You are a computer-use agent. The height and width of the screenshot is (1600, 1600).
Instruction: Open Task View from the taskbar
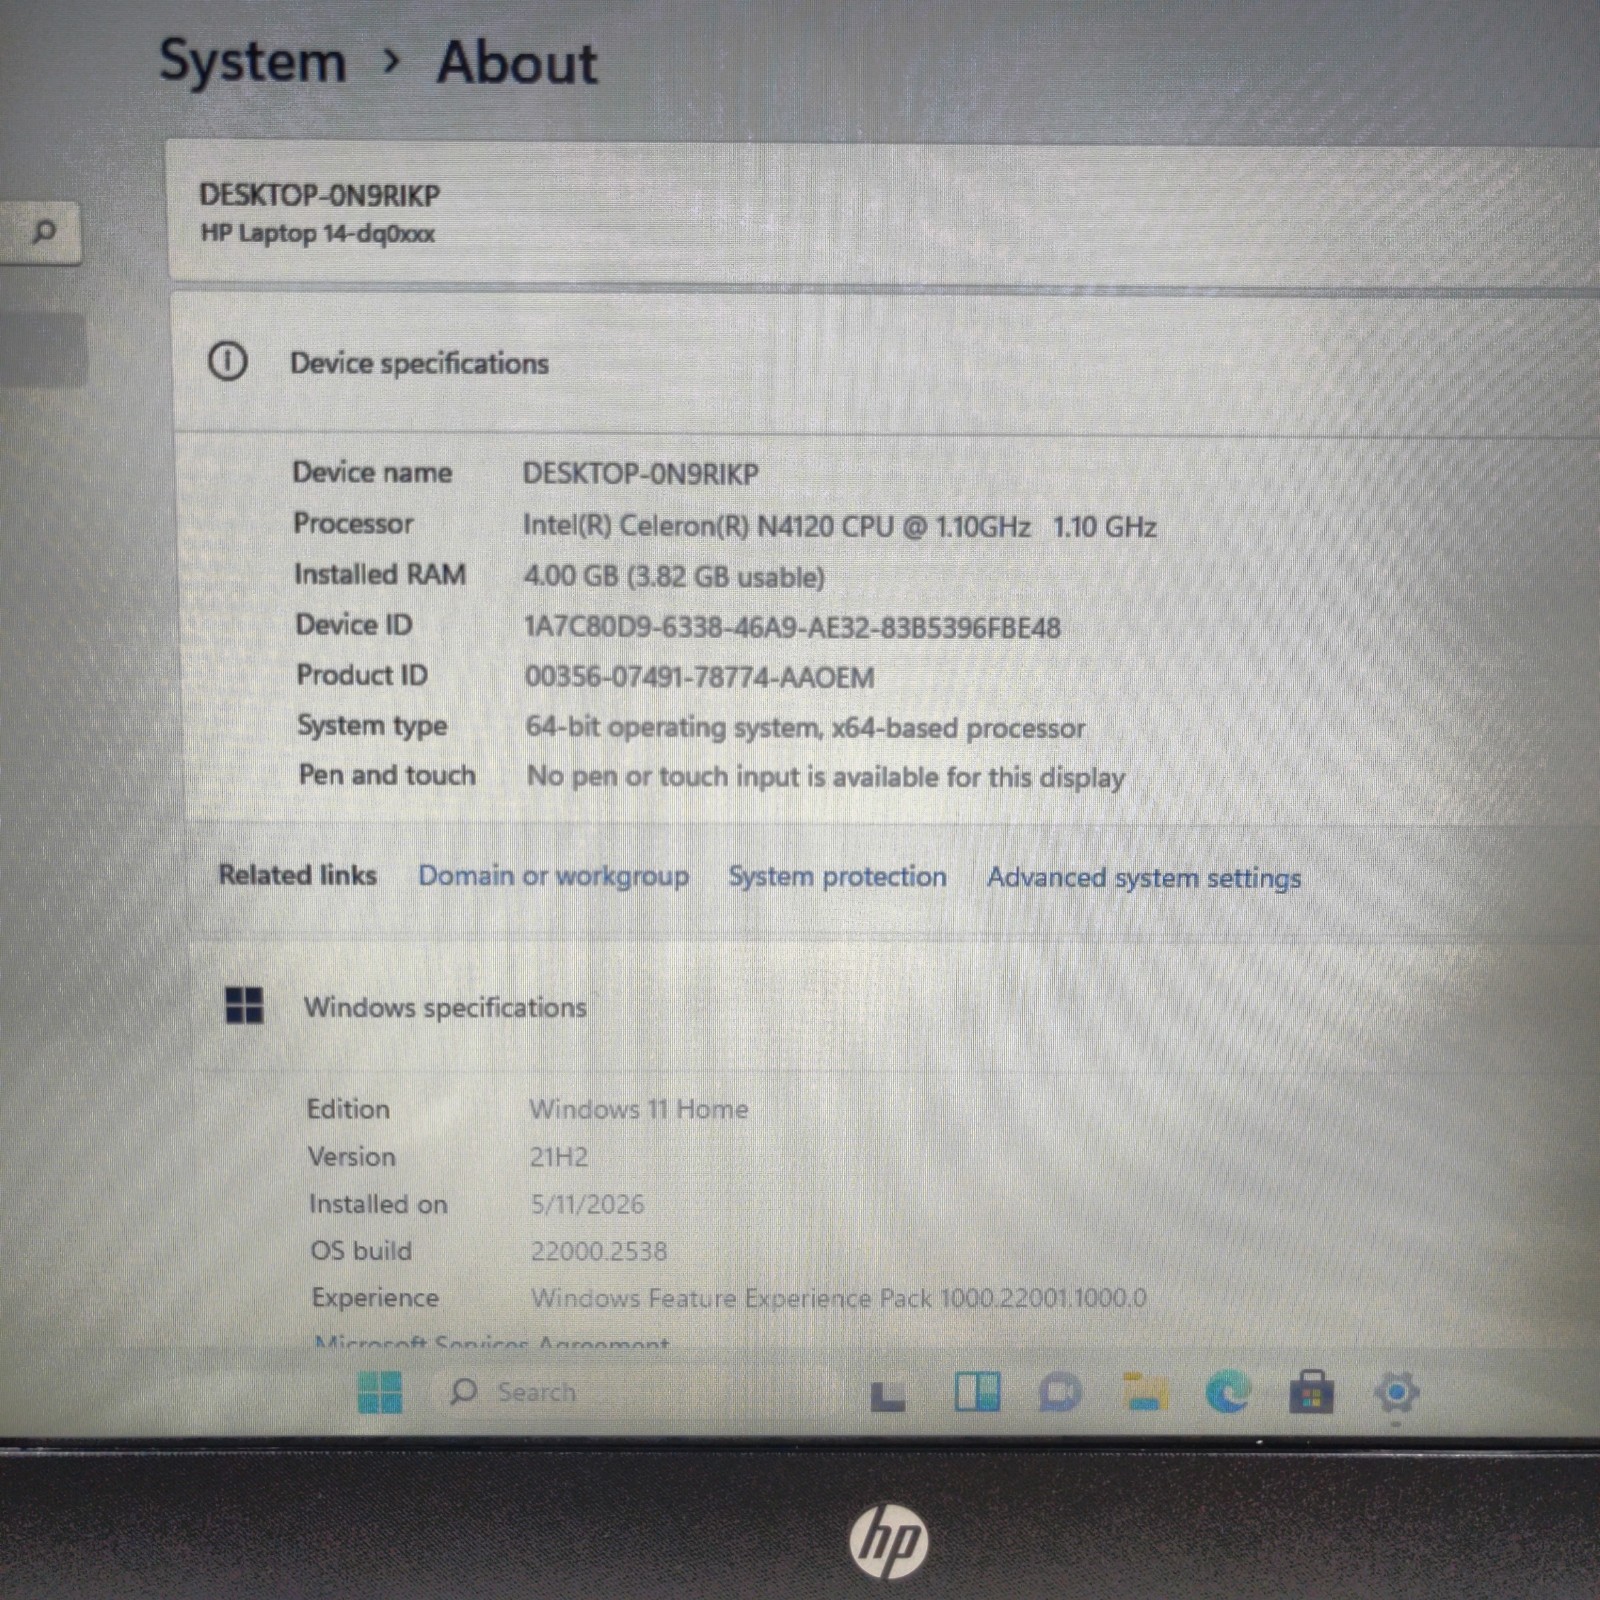[x=888, y=1396]
